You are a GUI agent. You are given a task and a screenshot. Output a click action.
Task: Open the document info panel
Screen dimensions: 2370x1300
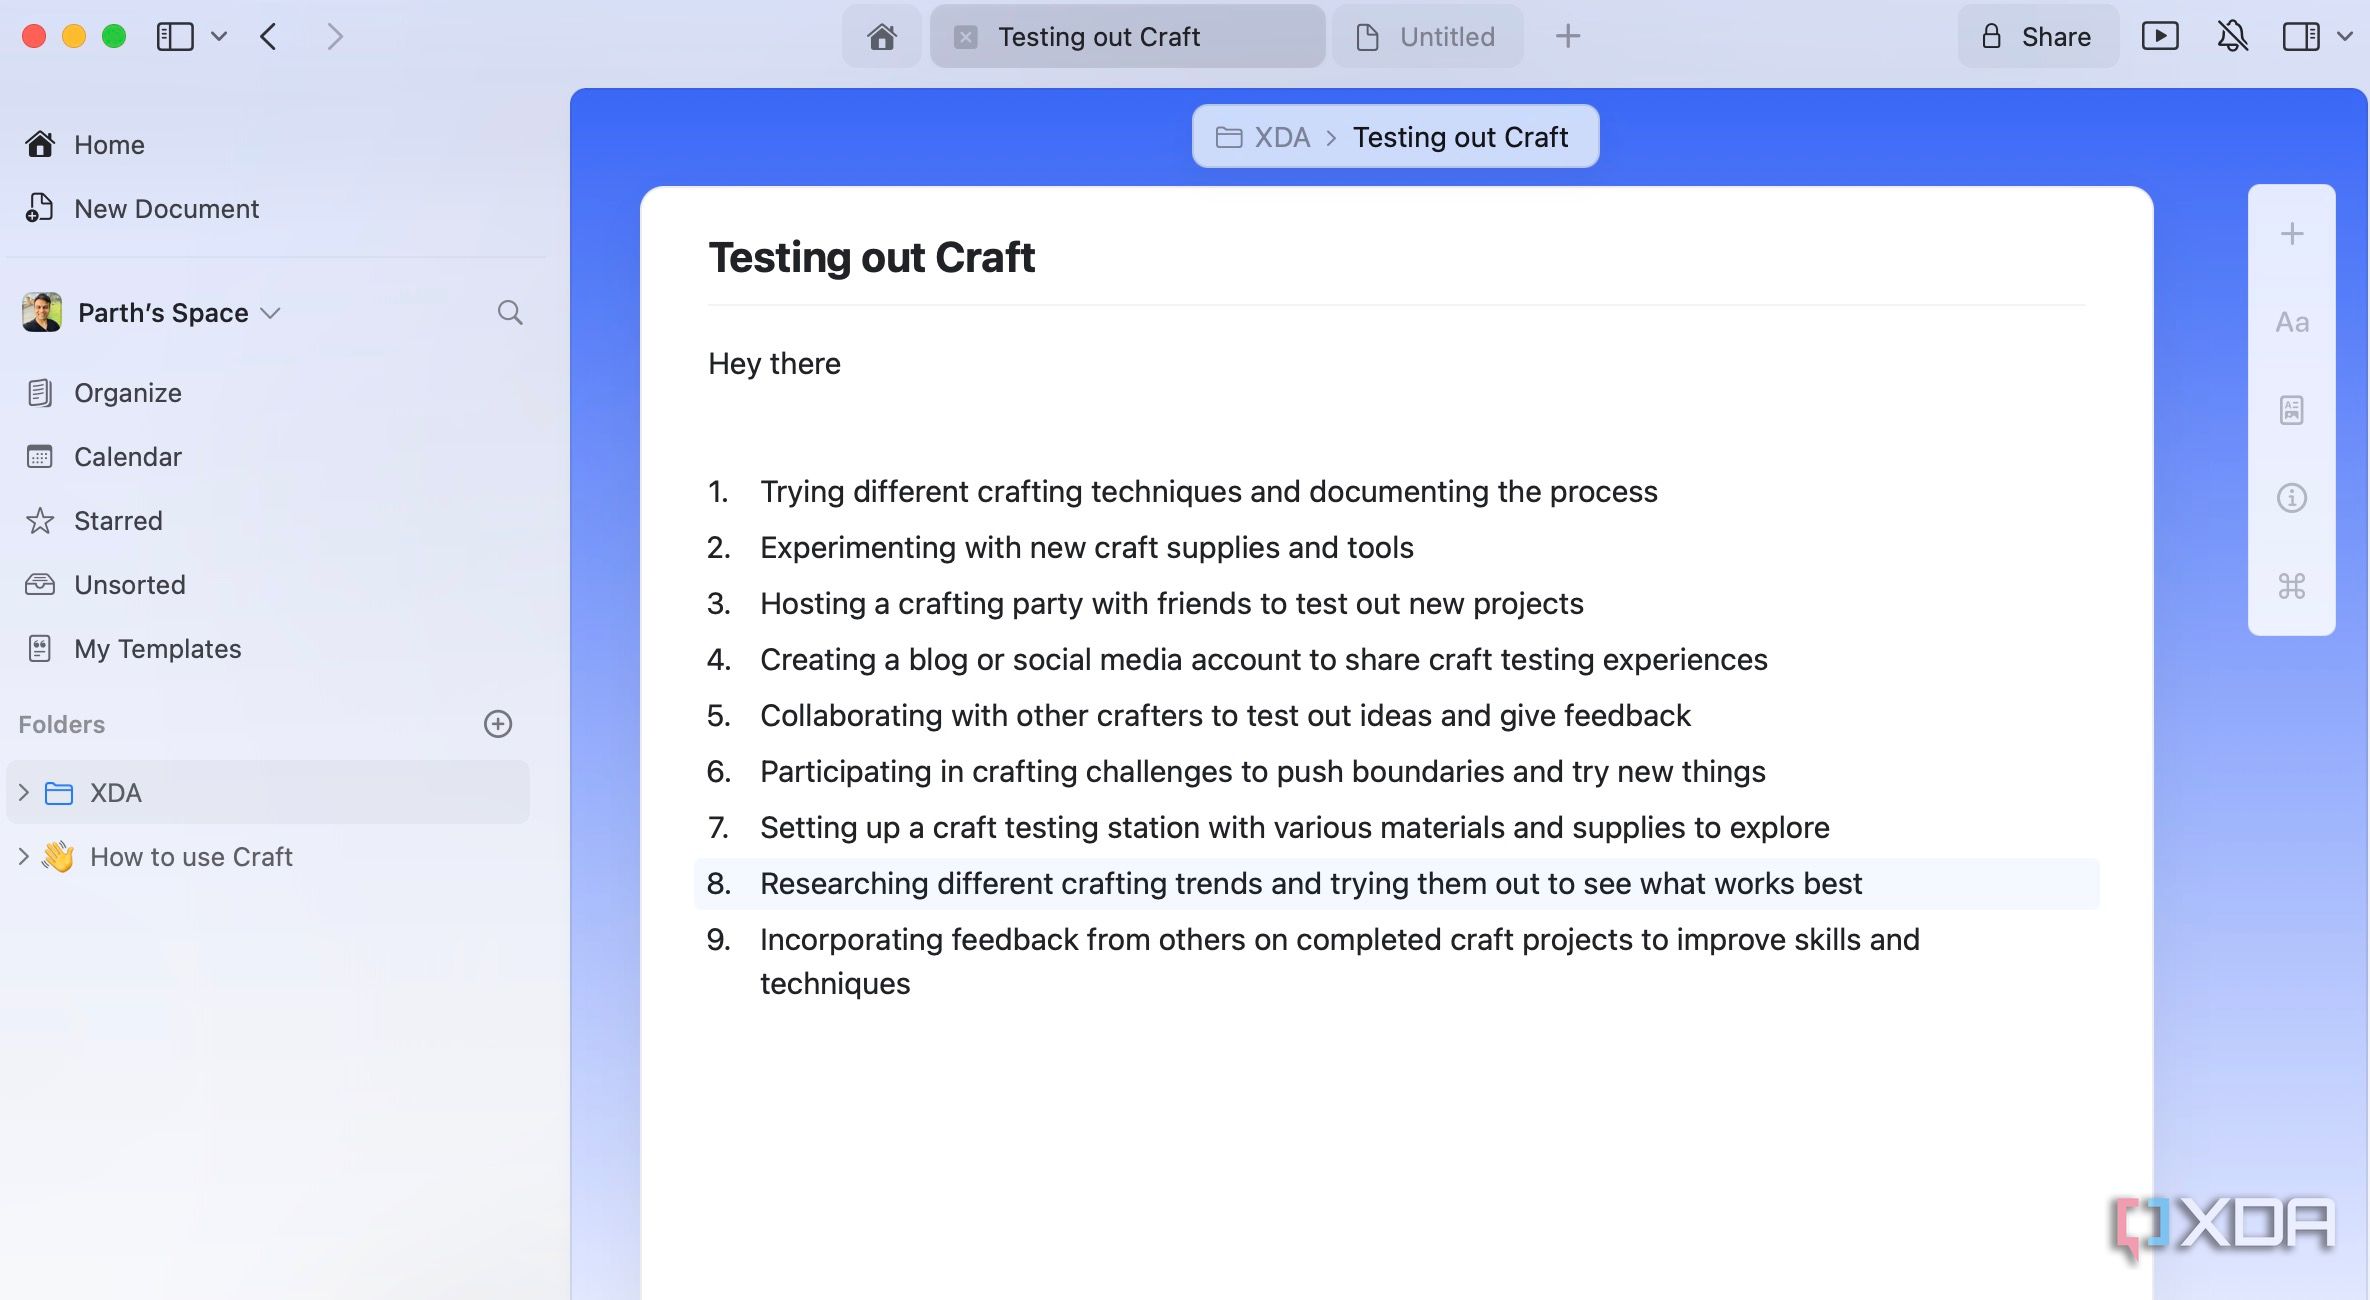coord(2292,498)
